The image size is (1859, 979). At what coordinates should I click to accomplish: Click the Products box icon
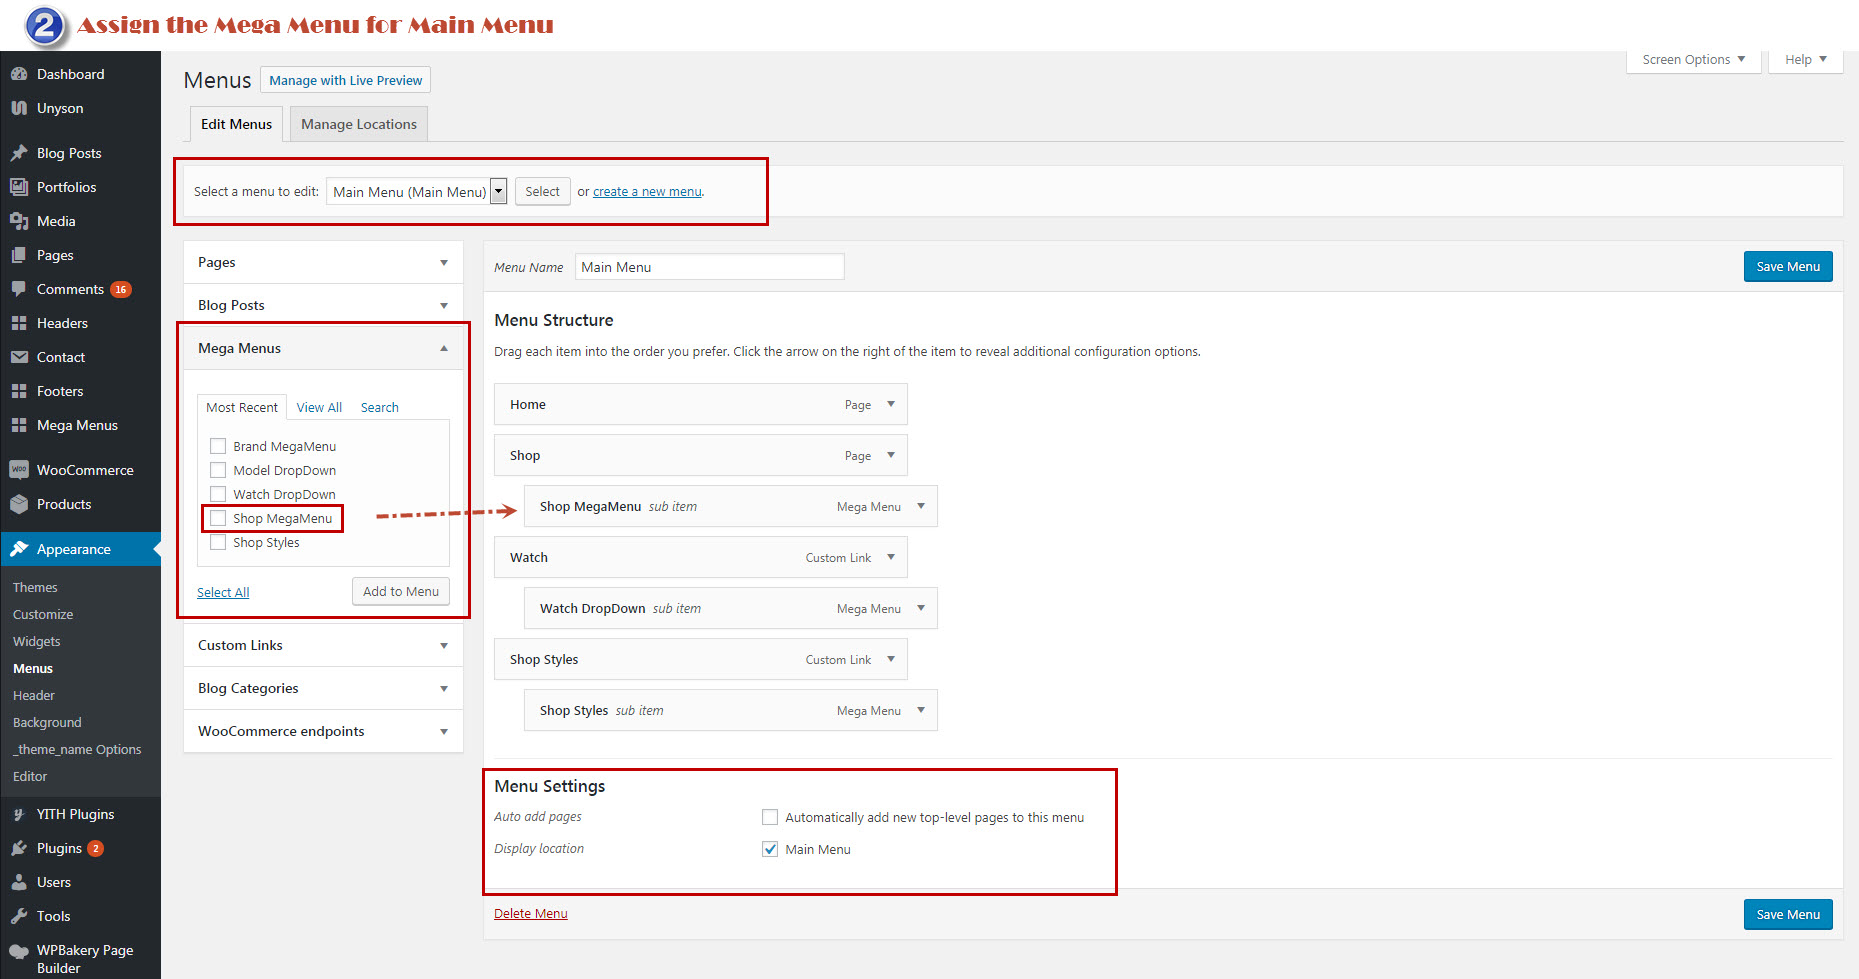pyautogui.click(x=19, y=504)
